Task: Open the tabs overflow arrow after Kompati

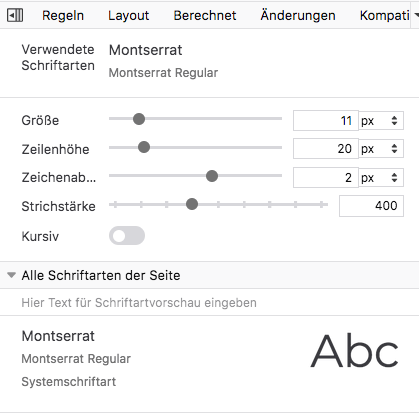Action: [415, 15]
